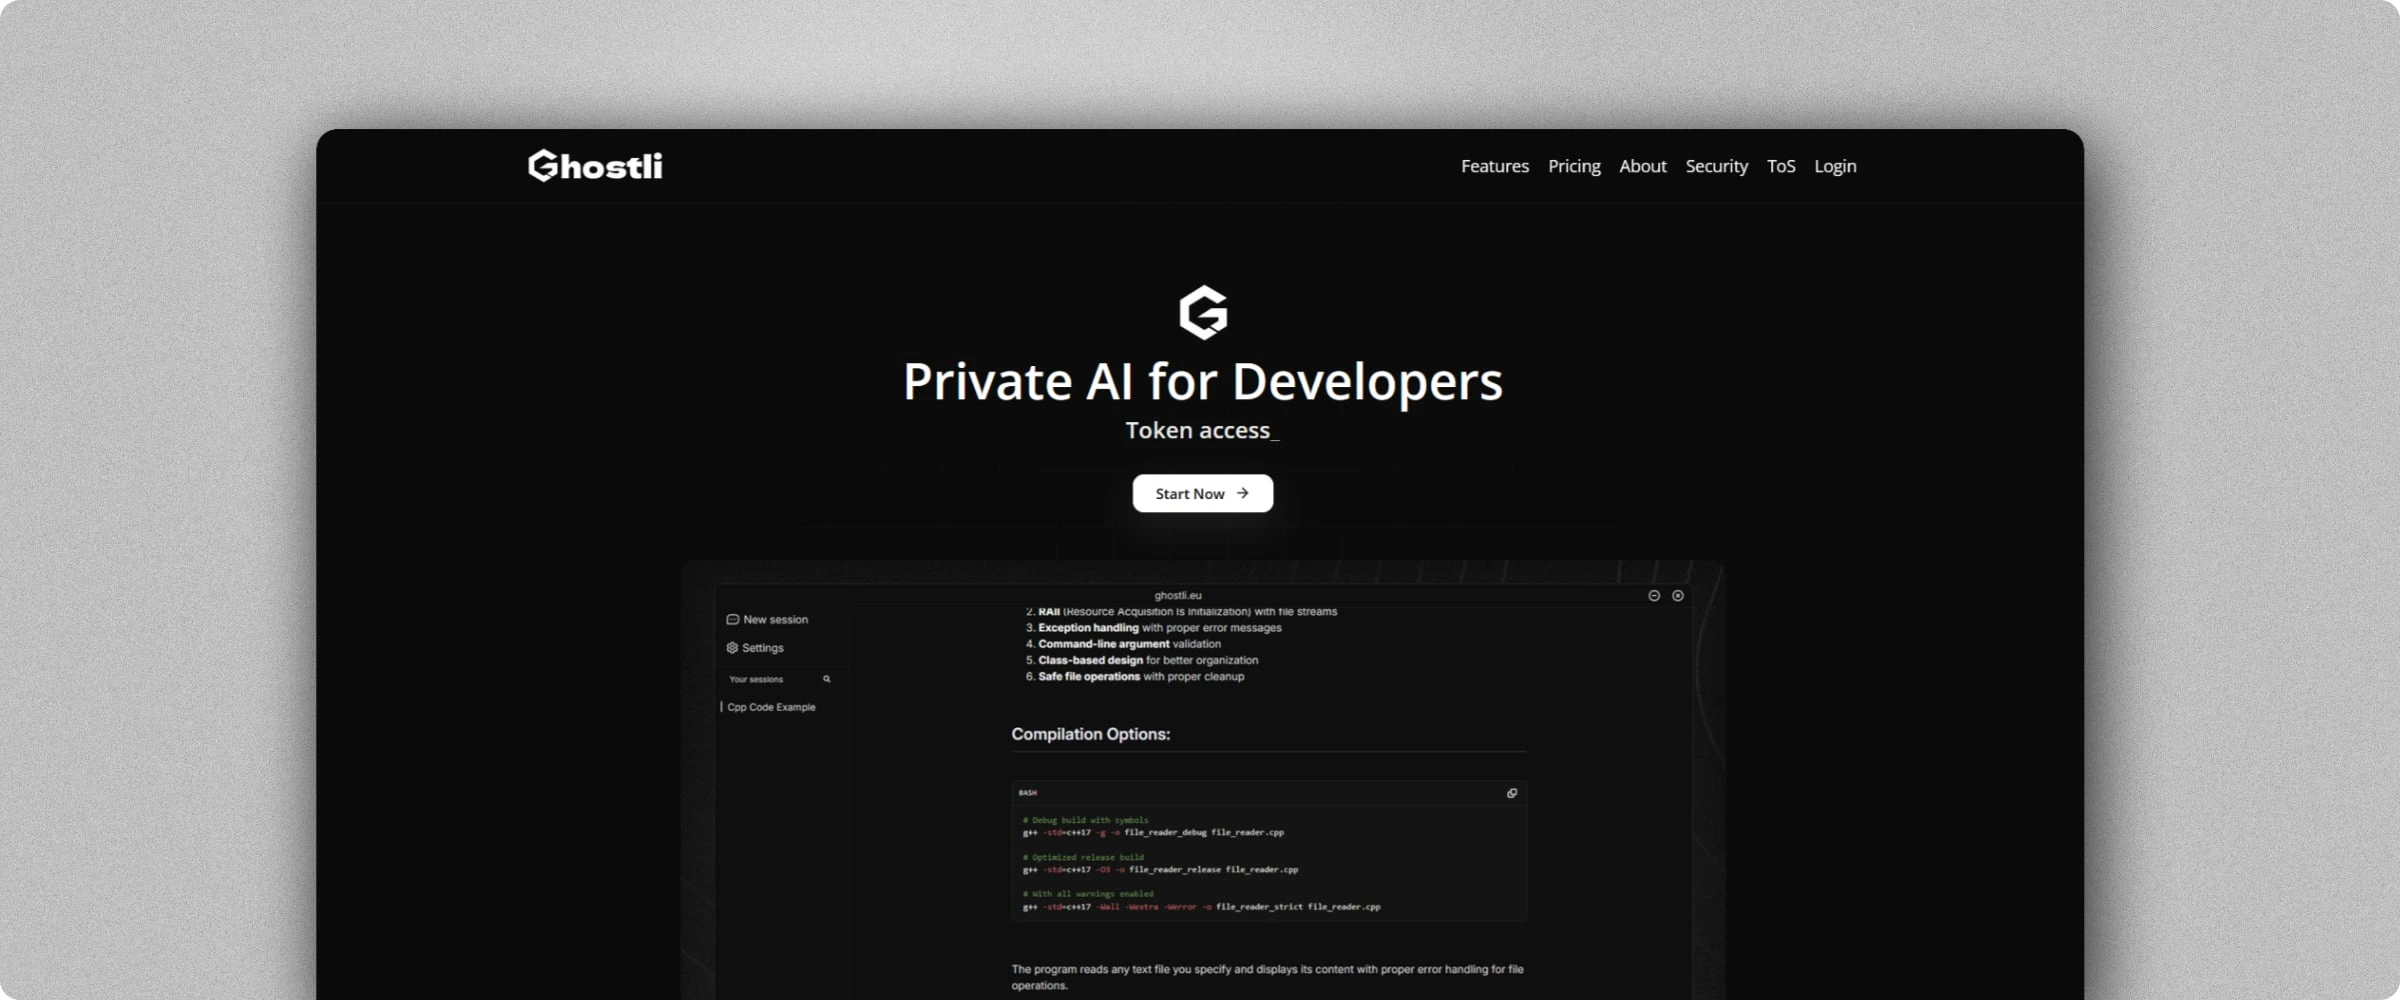Click the circled X icon in the preview window
The width and height of the screenshot is (2400, 1000).
tap(1678, 595)
